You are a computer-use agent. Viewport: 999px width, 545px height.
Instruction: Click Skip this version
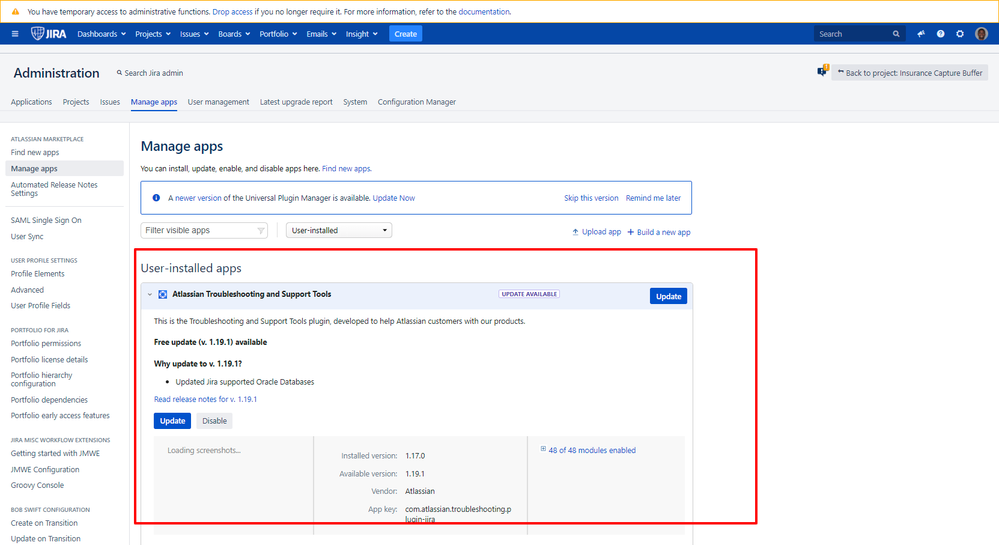pos(591,198)
